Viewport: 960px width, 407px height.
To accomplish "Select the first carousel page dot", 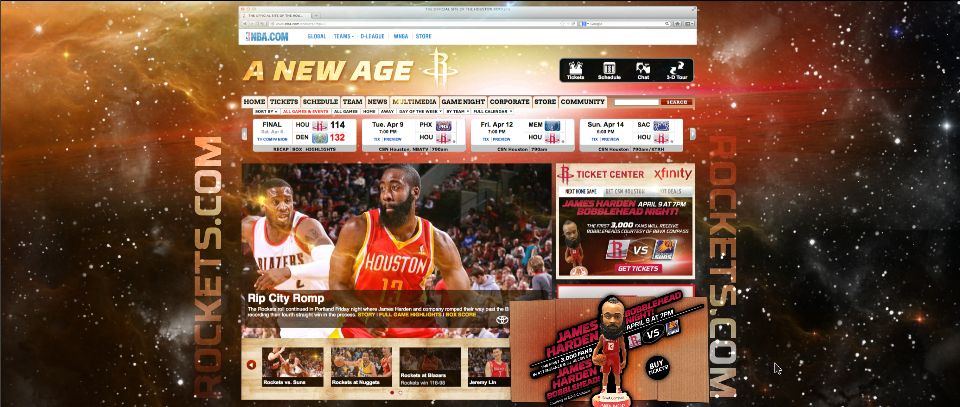I will pos(392,392).
